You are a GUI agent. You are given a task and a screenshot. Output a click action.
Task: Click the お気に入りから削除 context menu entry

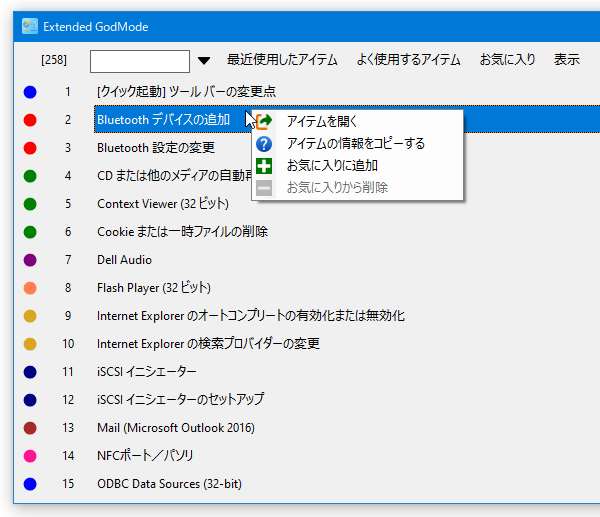(357, 188)
